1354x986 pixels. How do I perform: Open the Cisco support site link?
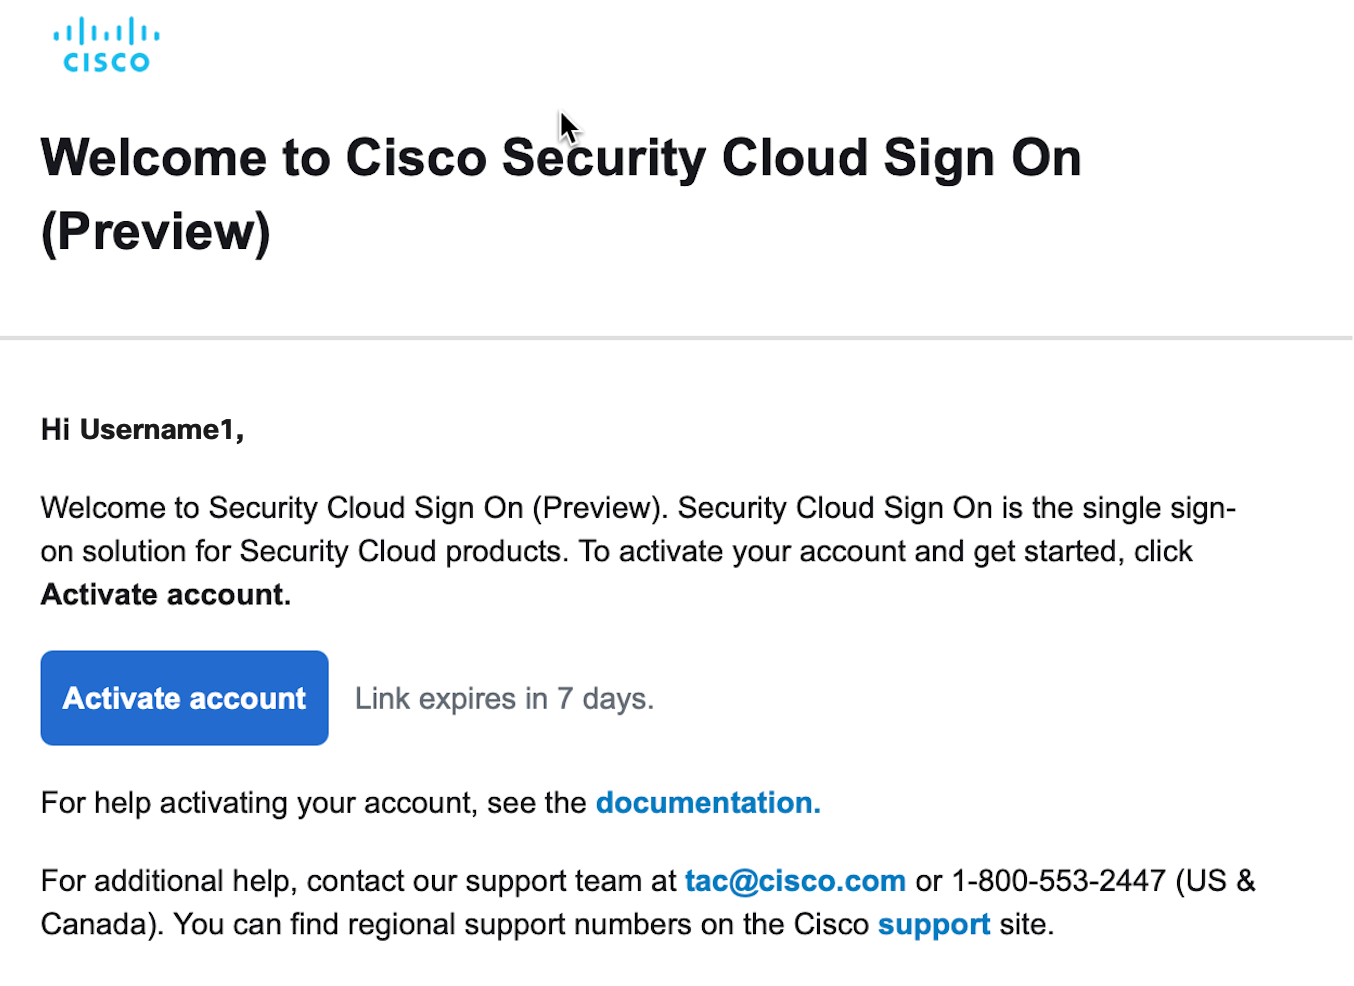(933, 925)
